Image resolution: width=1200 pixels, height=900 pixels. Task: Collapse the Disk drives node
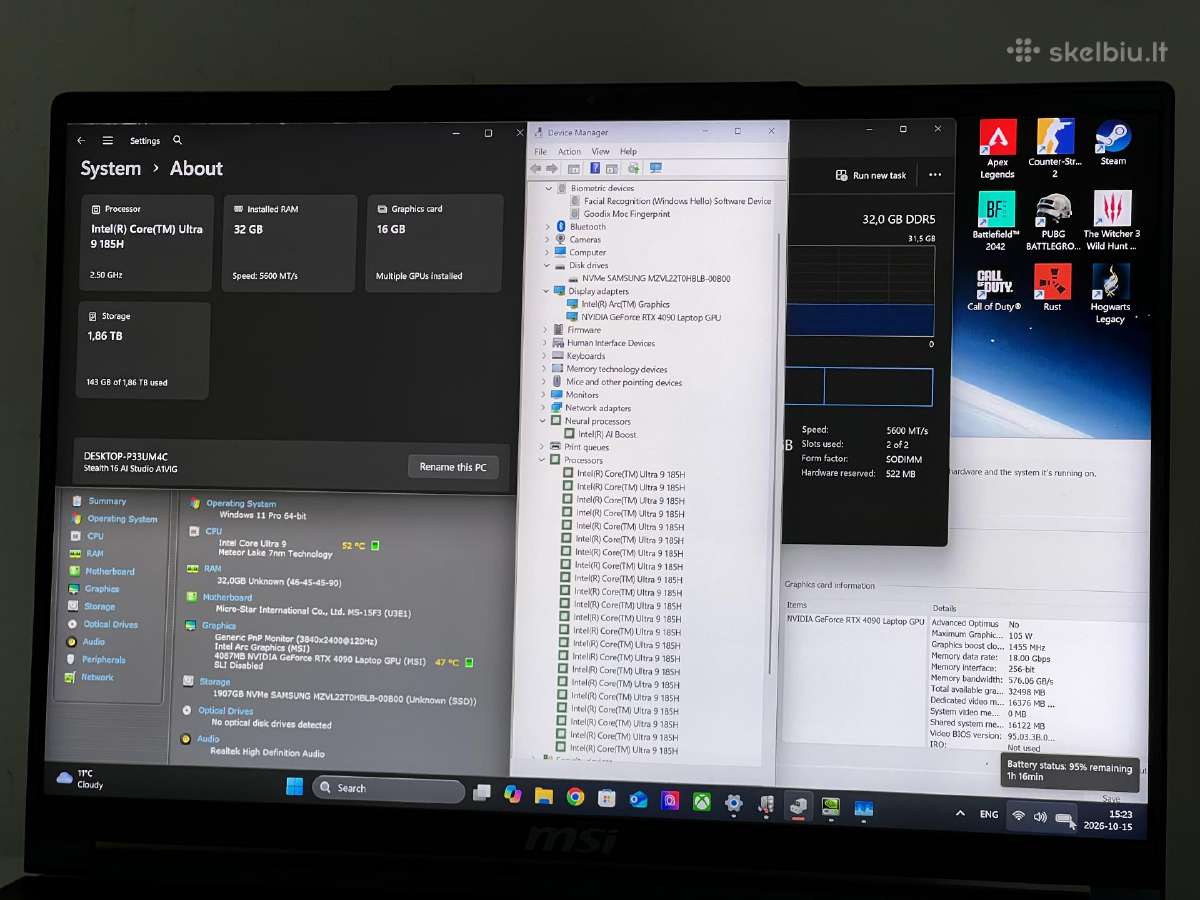tap(547, 265)
